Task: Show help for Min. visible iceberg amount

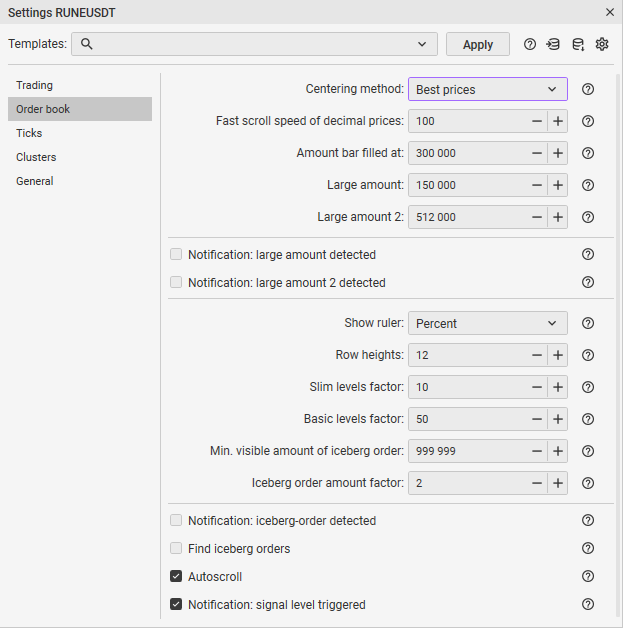Action: pos(588,451)
